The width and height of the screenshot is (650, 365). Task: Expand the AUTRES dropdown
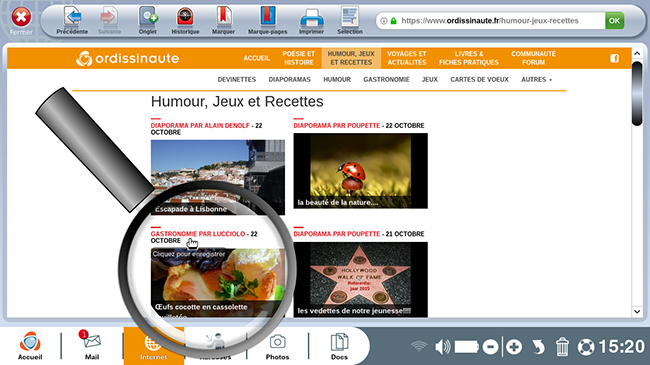coord(536,79)
